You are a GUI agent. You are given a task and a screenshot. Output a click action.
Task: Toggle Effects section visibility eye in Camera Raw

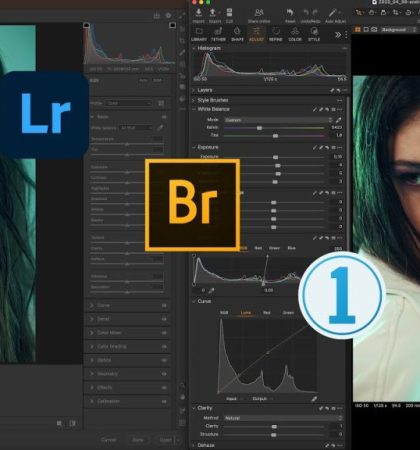click(164, 388)
